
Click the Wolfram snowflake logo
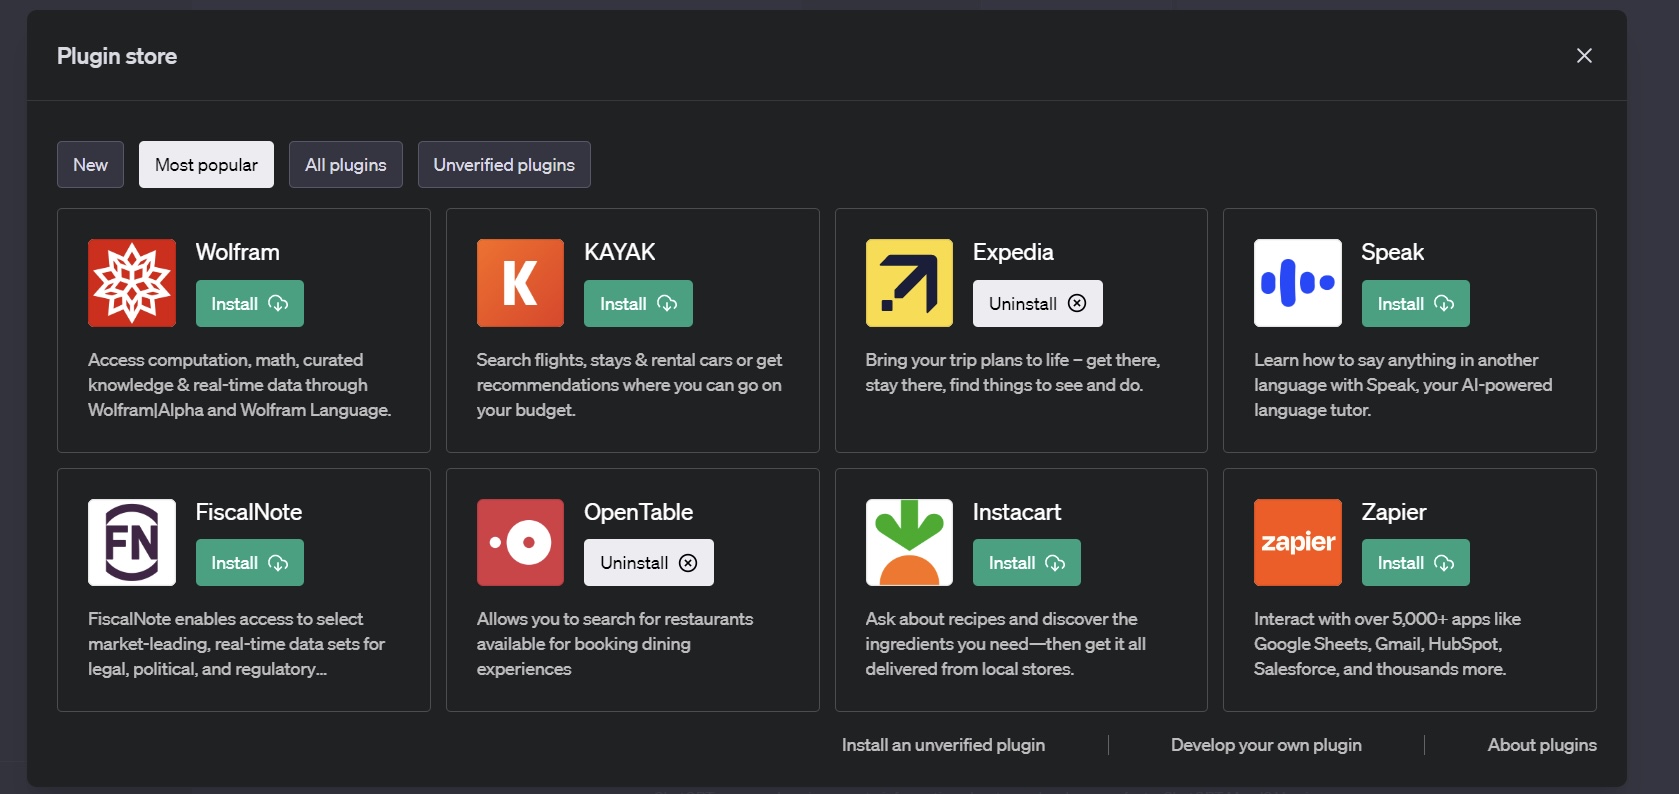pos(132,283)
